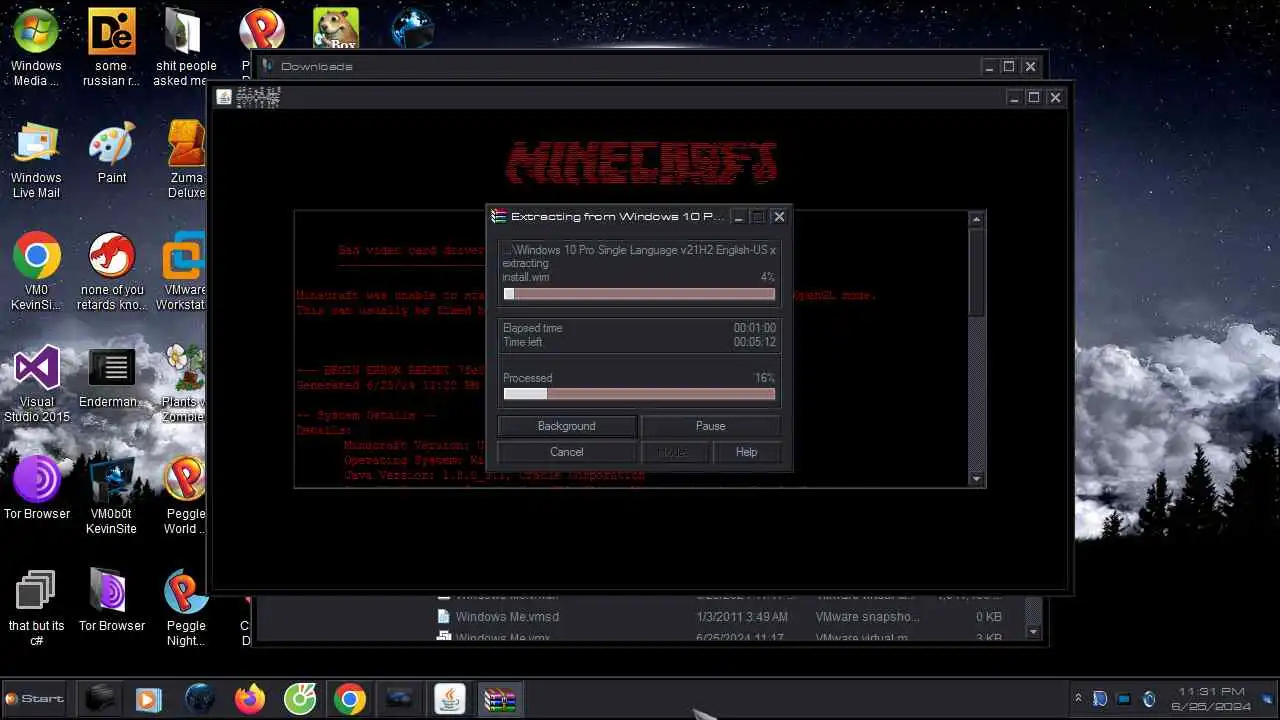Select Windows Me.vmsd file in Downloads

pyautogui.click(x=507, y=617)
